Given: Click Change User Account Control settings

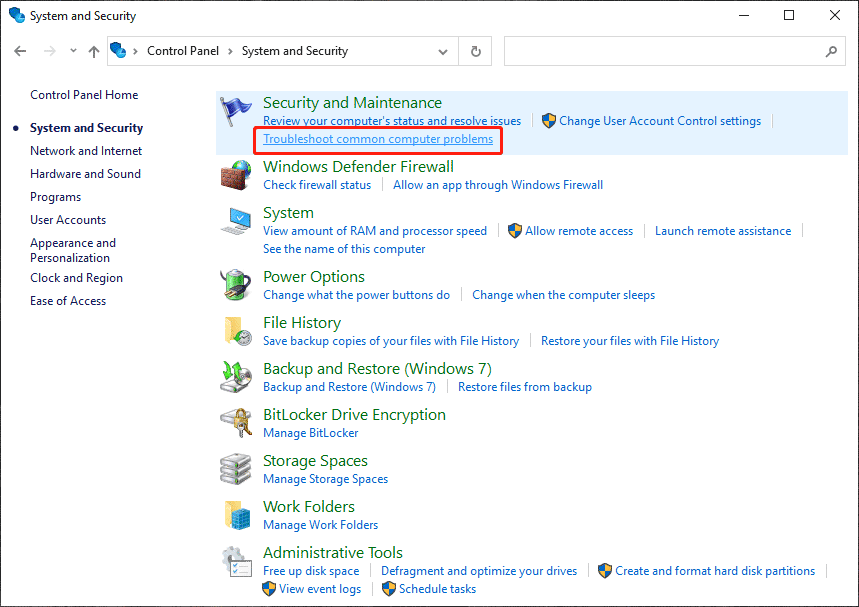Looking at the screenshot, I should [660, 121].
